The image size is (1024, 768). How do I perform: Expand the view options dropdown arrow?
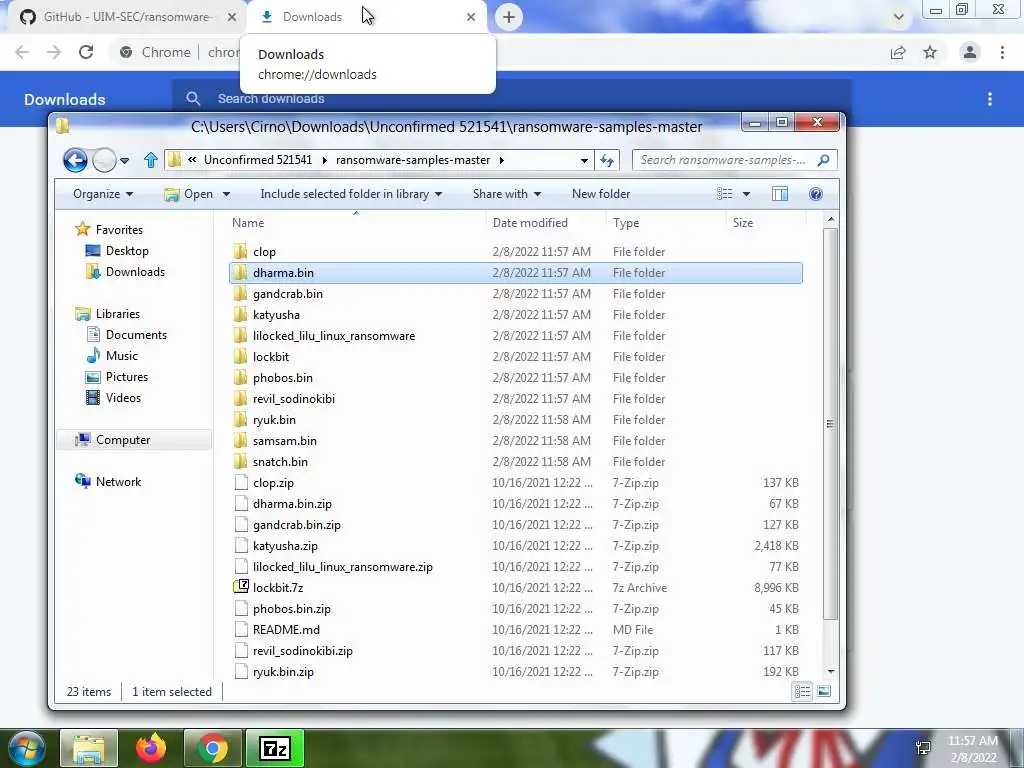pyautogui.click(x=746, y=194)
